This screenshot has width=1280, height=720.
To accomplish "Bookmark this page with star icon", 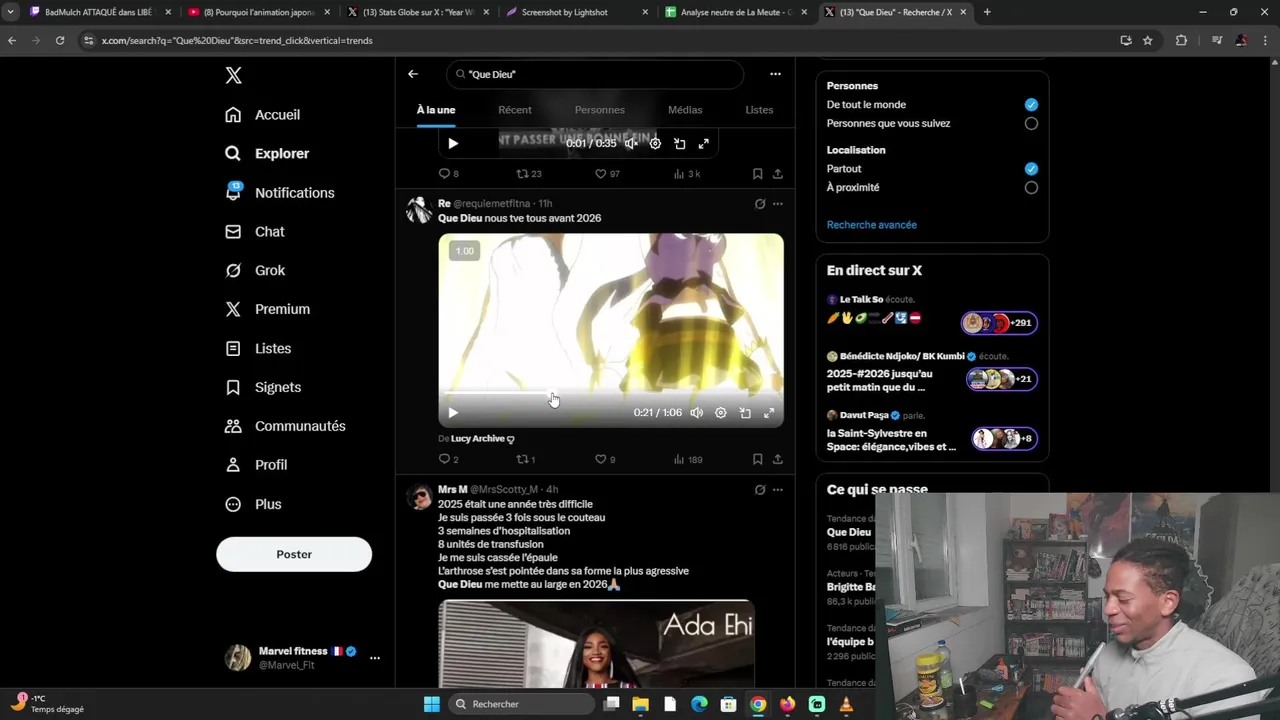I will click(1148, 40).
